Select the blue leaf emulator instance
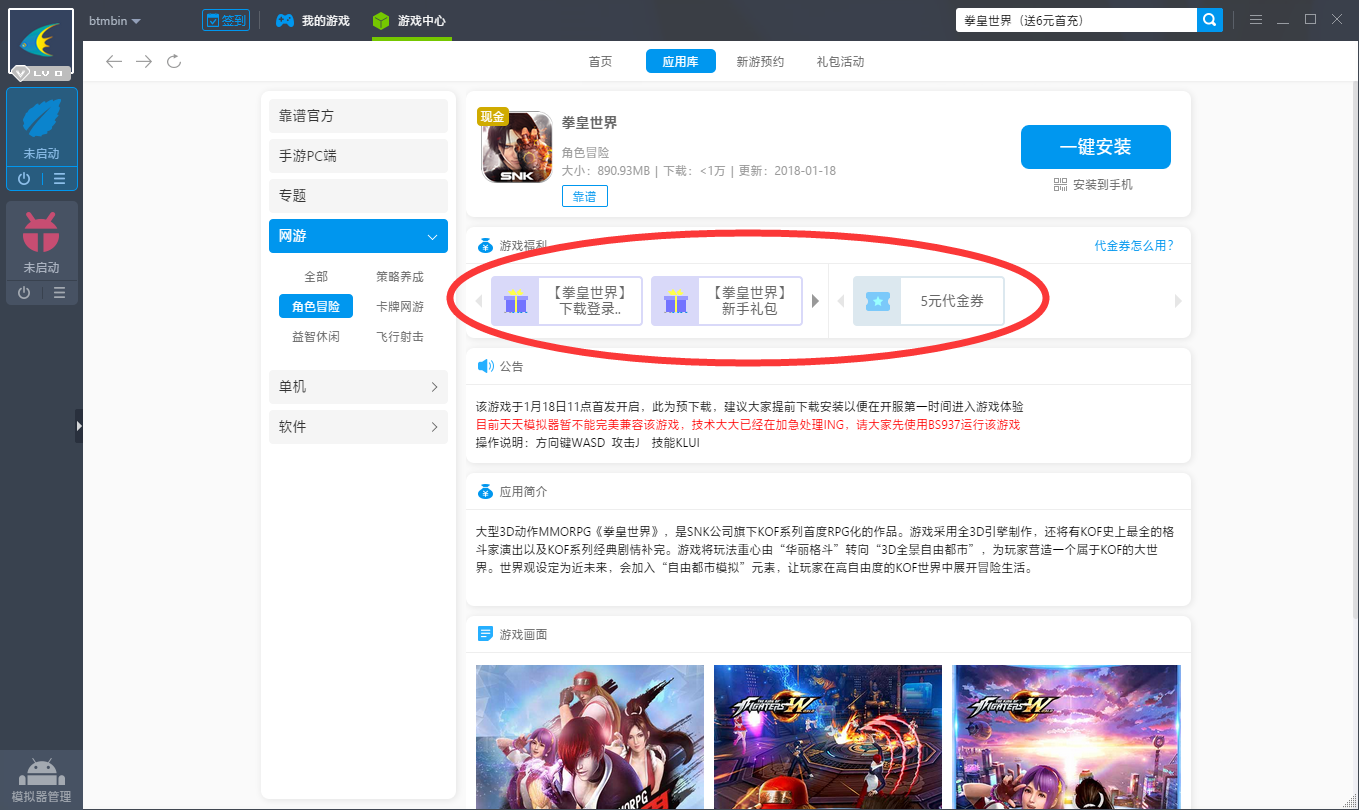The image size is (1359, 810). (x=41, y=128)
